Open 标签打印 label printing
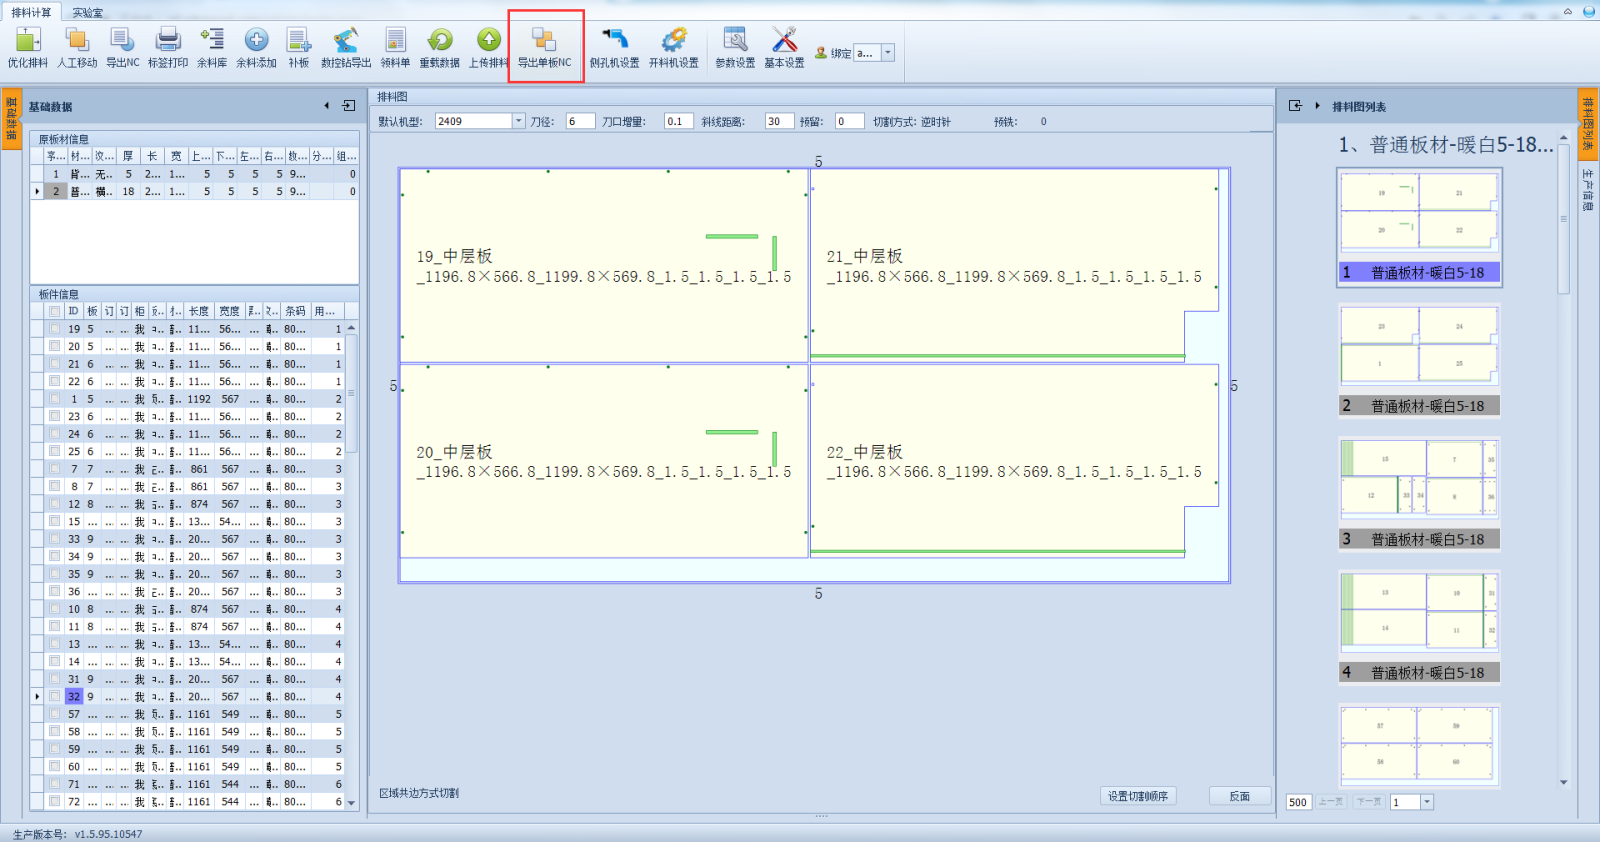 pyautogui.click(x=168, y=47)
